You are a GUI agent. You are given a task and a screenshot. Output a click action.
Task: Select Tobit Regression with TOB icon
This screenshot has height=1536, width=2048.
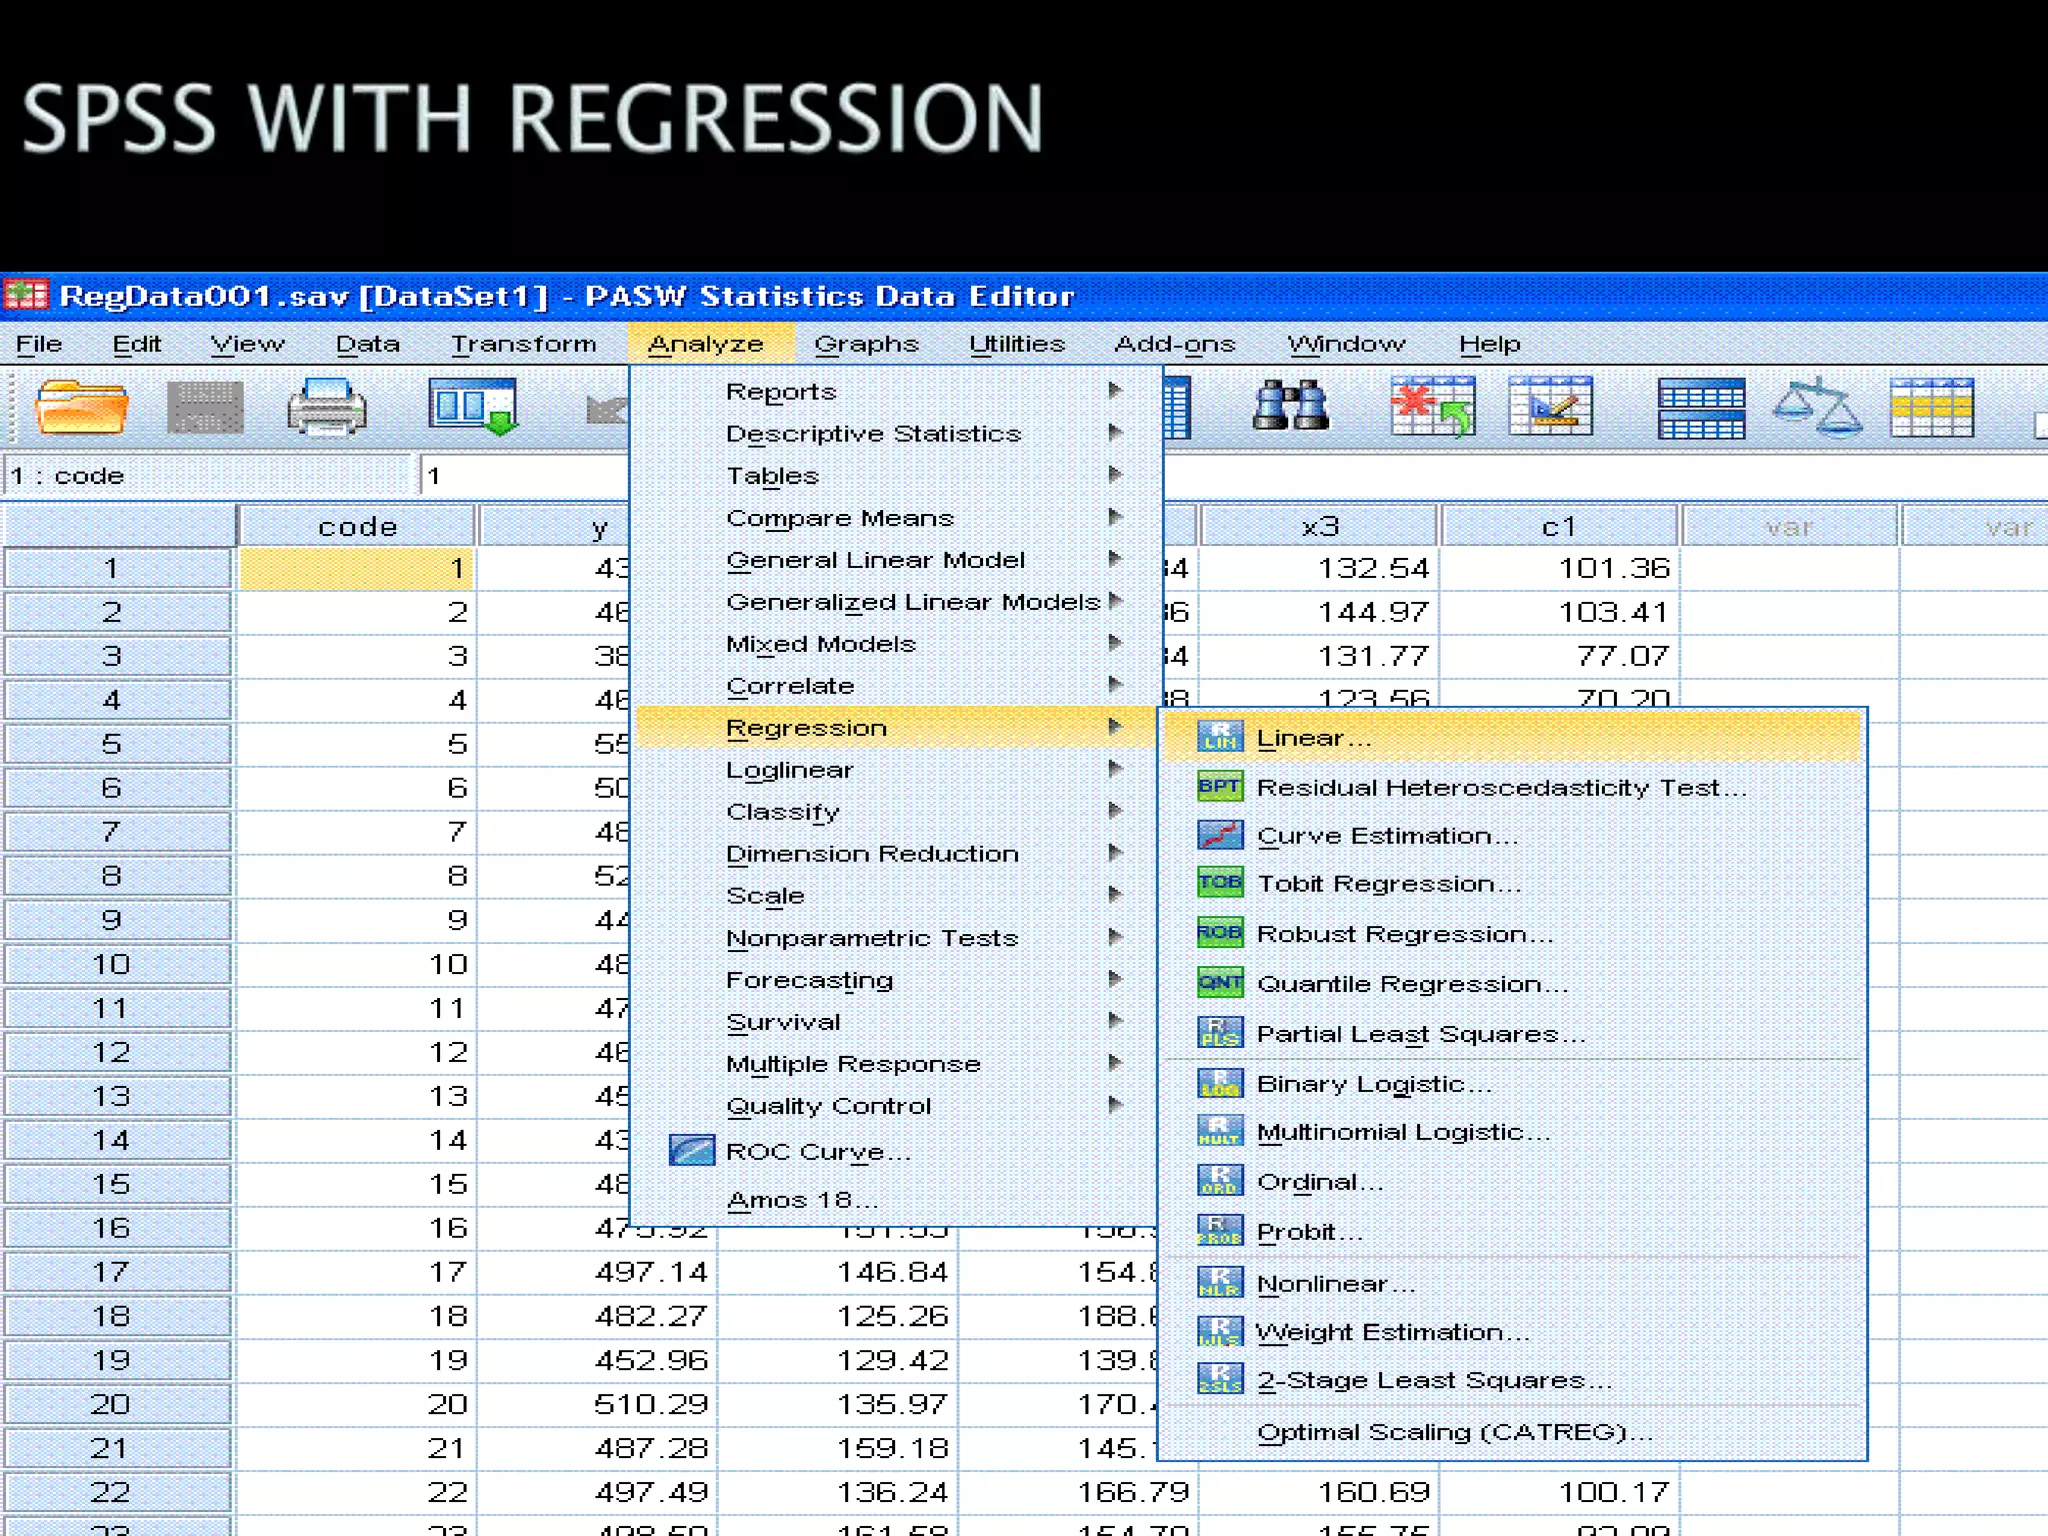pos(1388,884)
